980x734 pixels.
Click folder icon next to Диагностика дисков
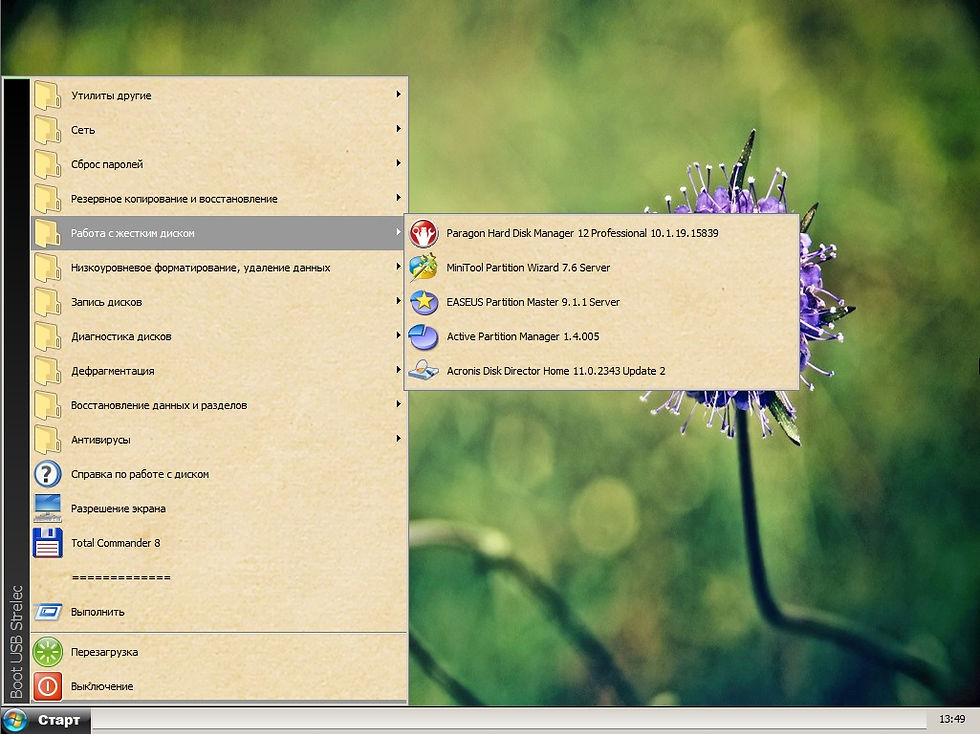tap(48, 336)
